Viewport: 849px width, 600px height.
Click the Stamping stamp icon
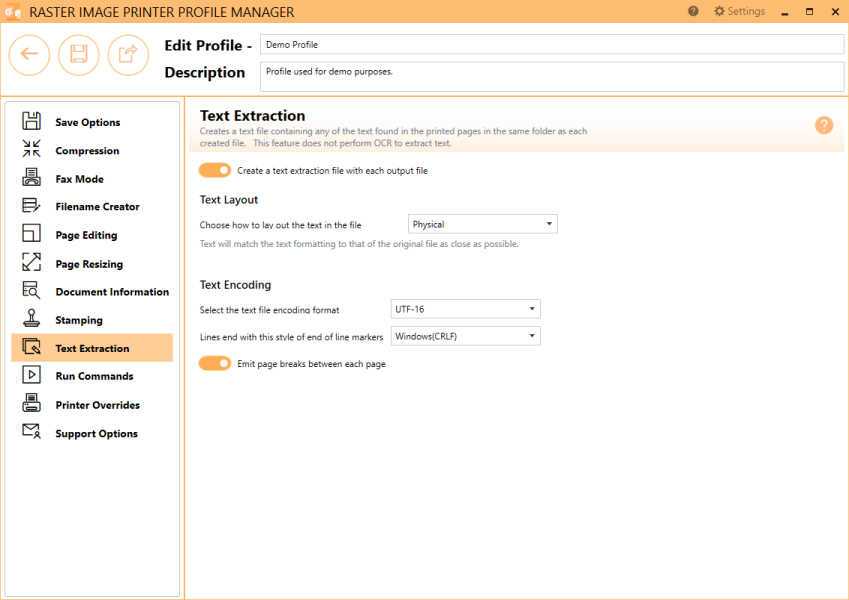pyautogui.click(x=31, y=318)
